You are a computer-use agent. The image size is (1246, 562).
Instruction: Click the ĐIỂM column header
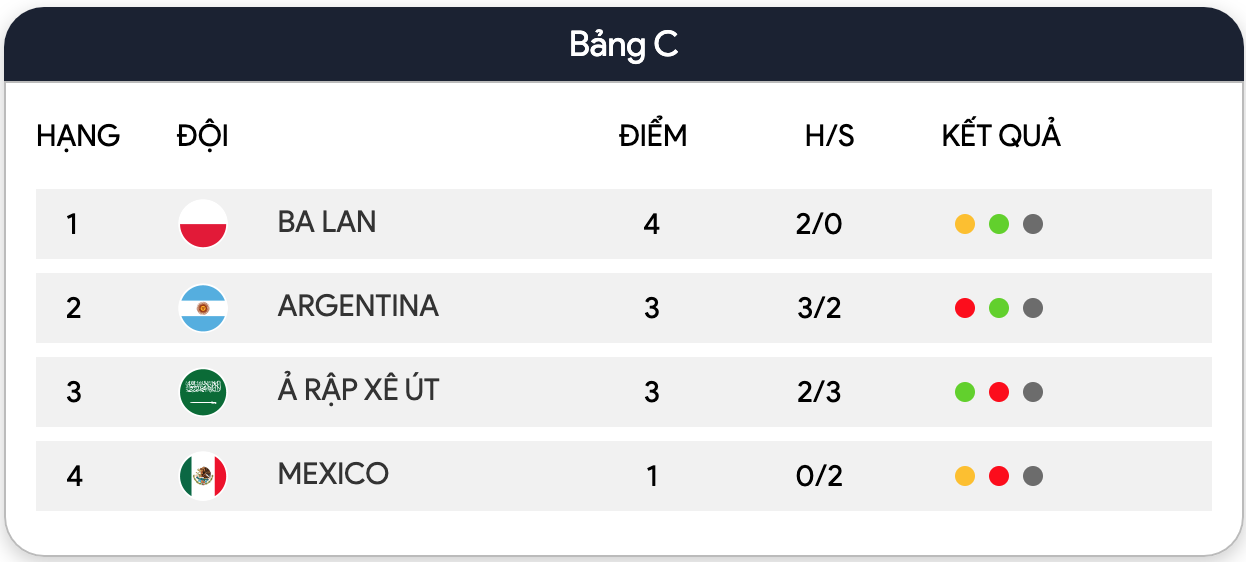click(x=653, y=135)
